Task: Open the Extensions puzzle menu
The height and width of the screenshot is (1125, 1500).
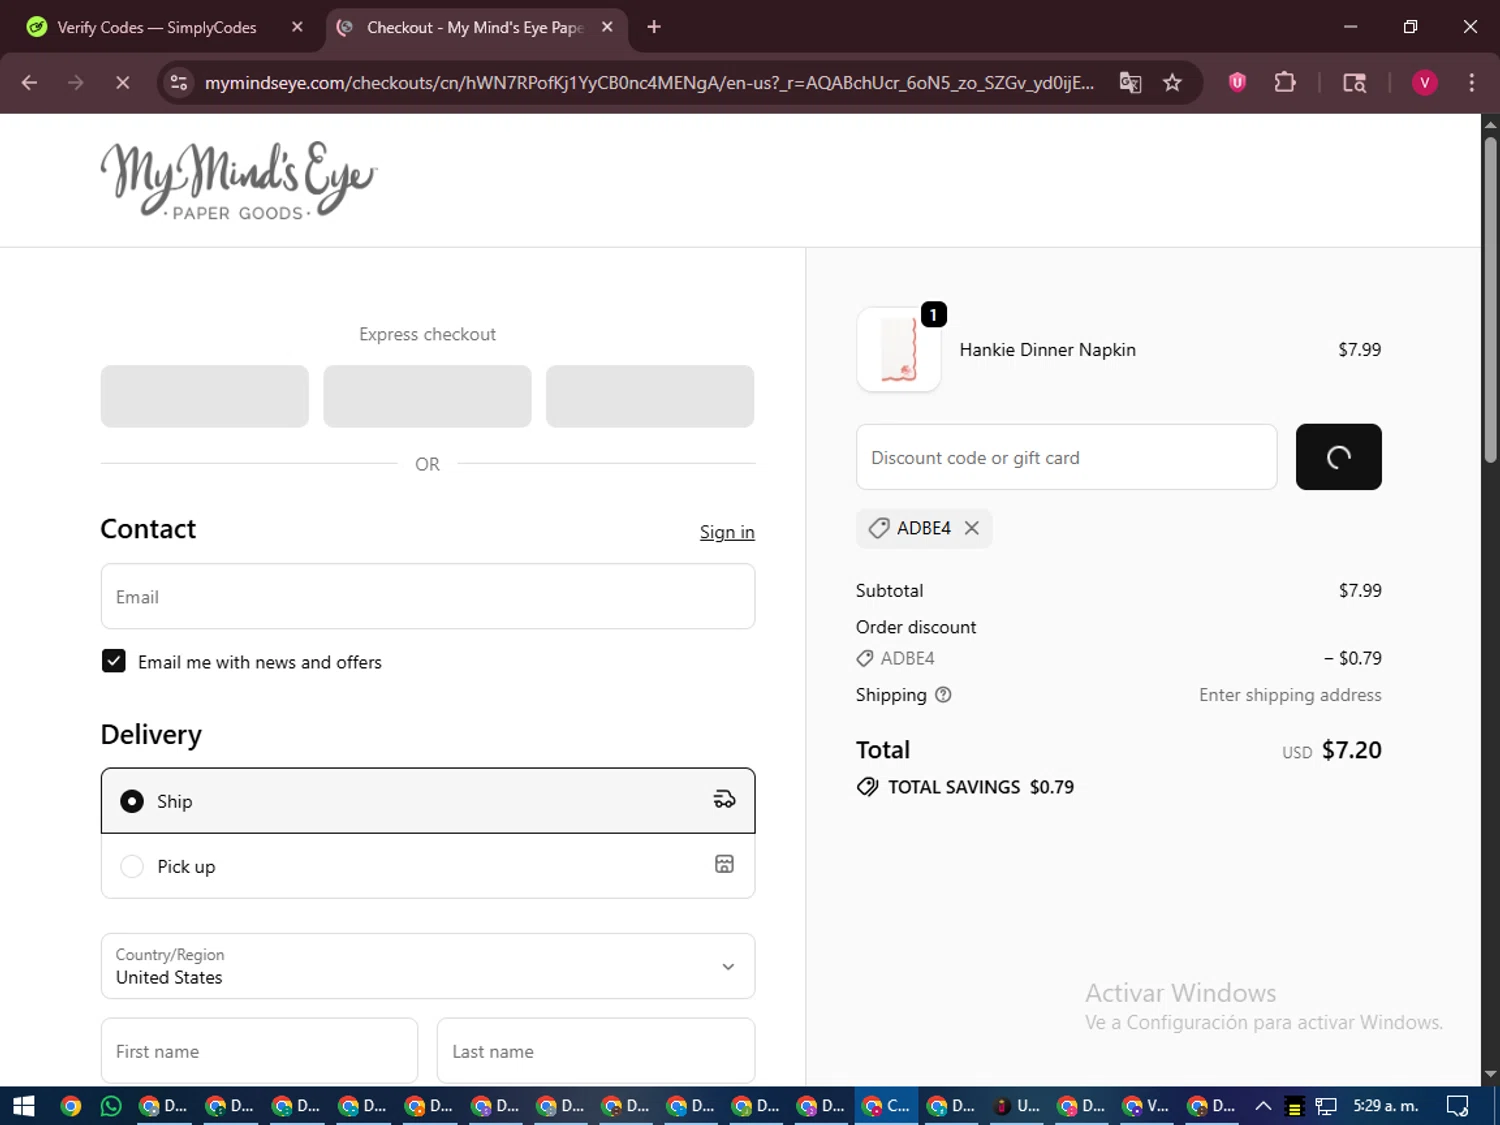Action: point(1285,83)
